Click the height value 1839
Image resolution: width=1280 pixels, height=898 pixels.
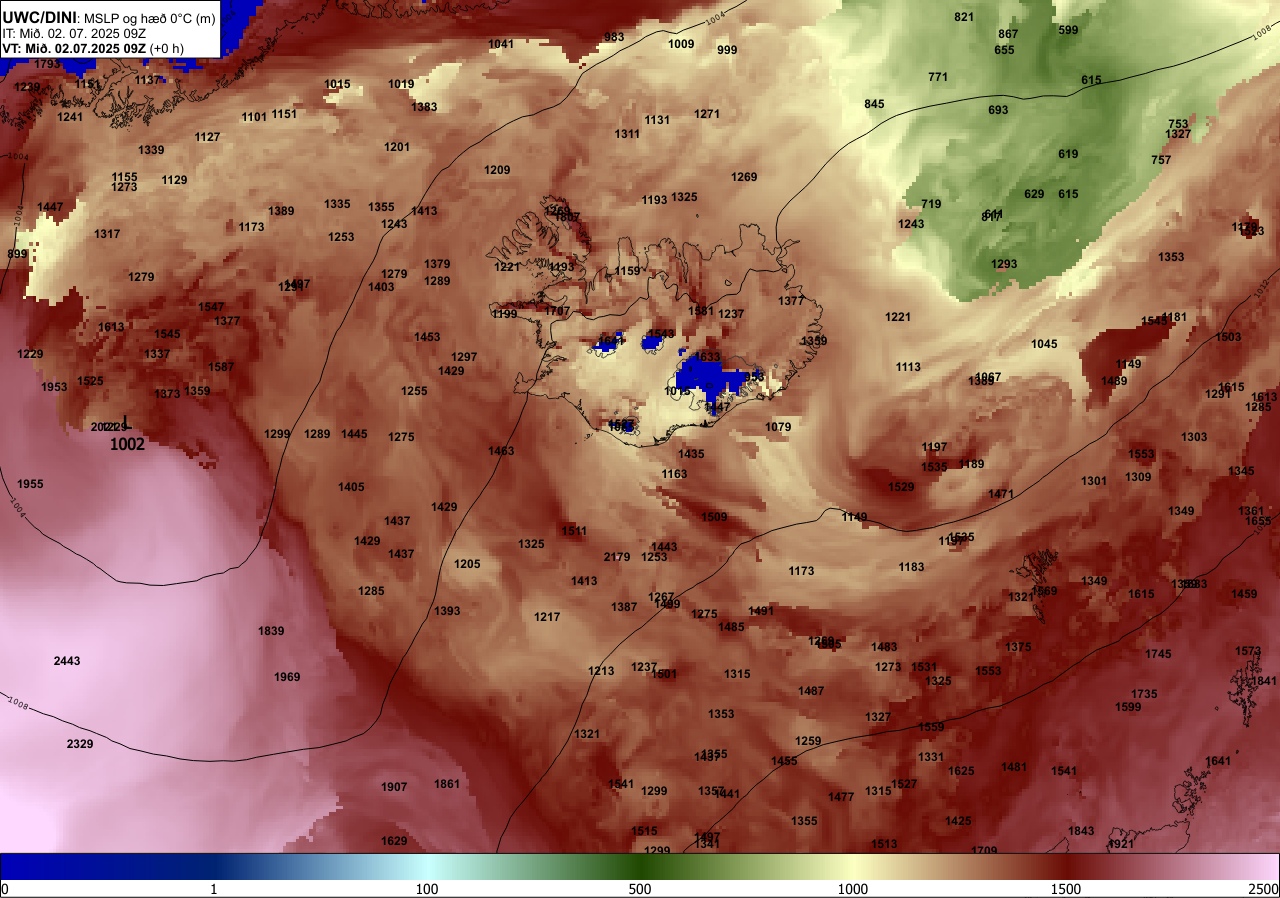tap(271, 631)
